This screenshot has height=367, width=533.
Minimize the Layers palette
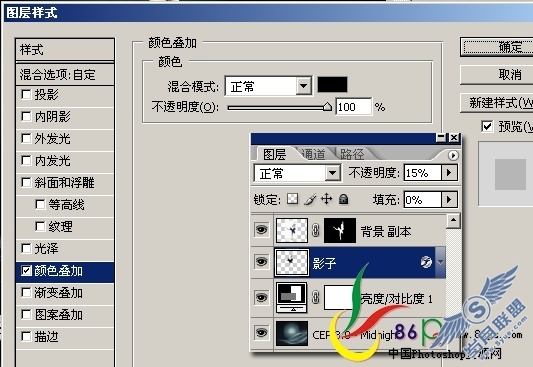(441, 138)
